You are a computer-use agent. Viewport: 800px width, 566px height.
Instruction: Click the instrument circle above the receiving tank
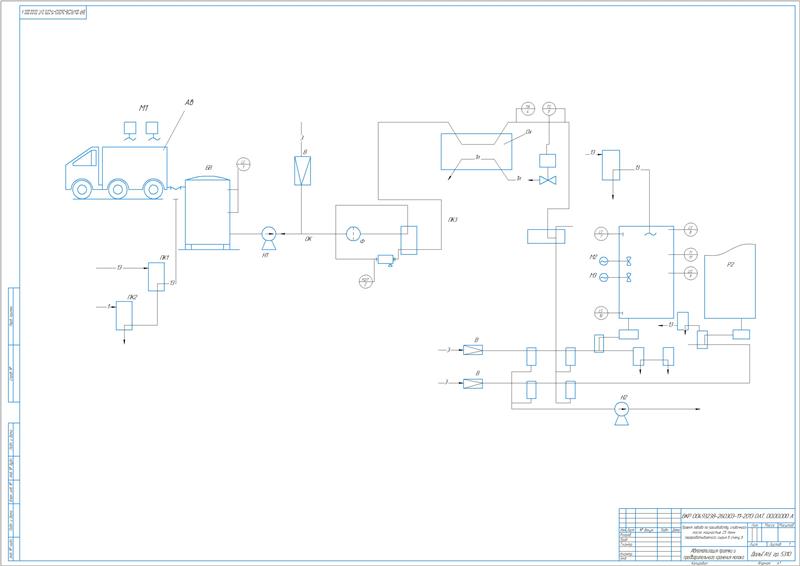244,164
